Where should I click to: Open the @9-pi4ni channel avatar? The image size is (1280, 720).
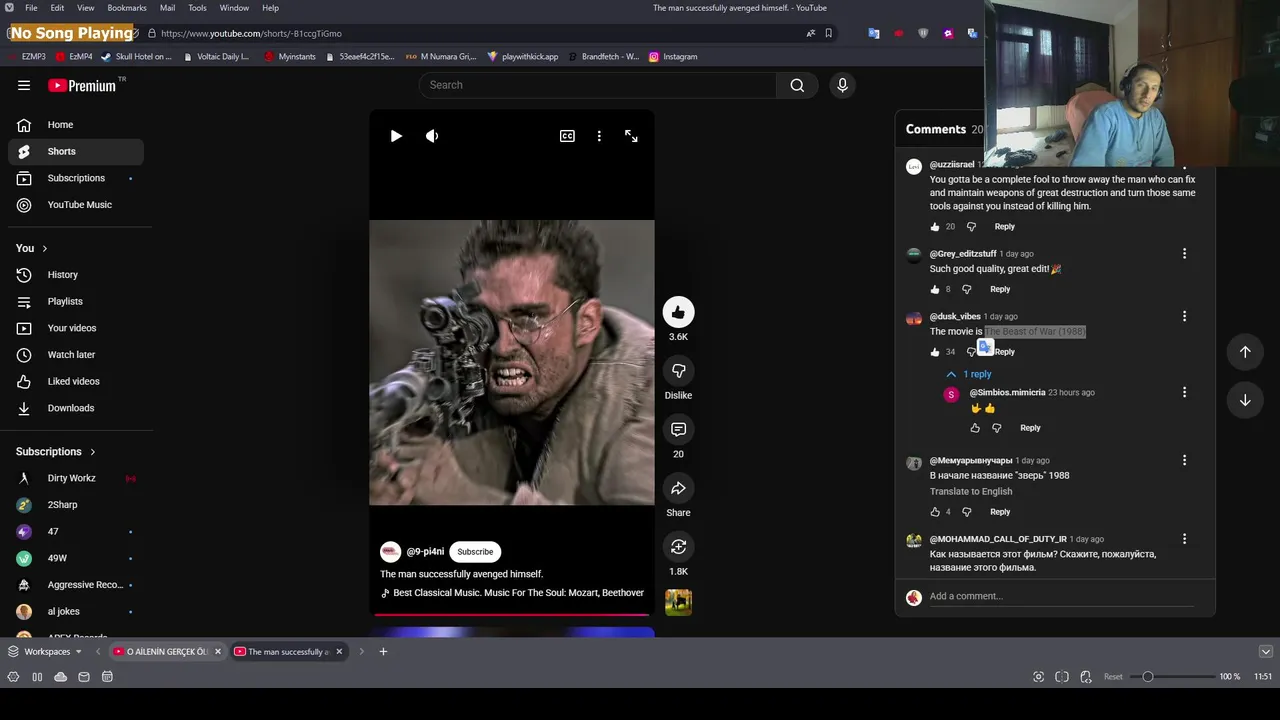[390, 552]
